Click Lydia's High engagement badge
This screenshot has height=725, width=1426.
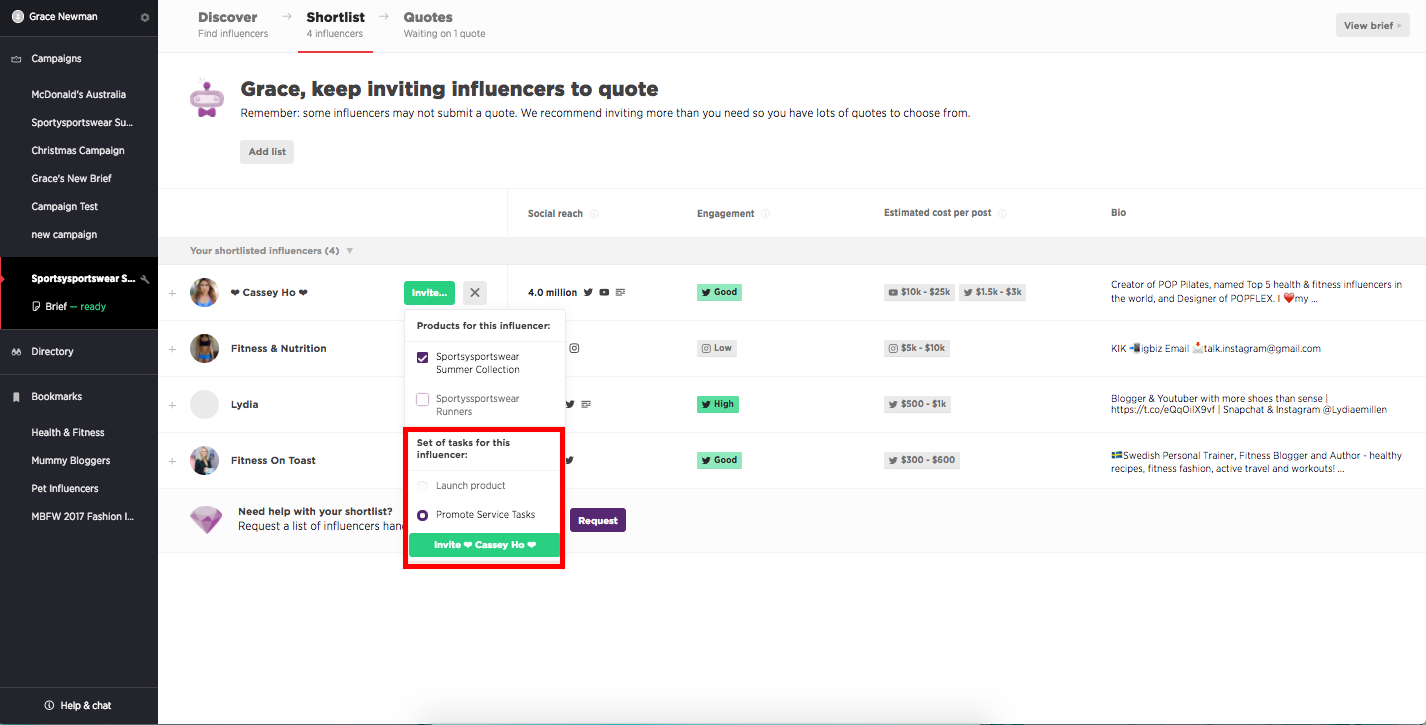click(x=718, y=404)
